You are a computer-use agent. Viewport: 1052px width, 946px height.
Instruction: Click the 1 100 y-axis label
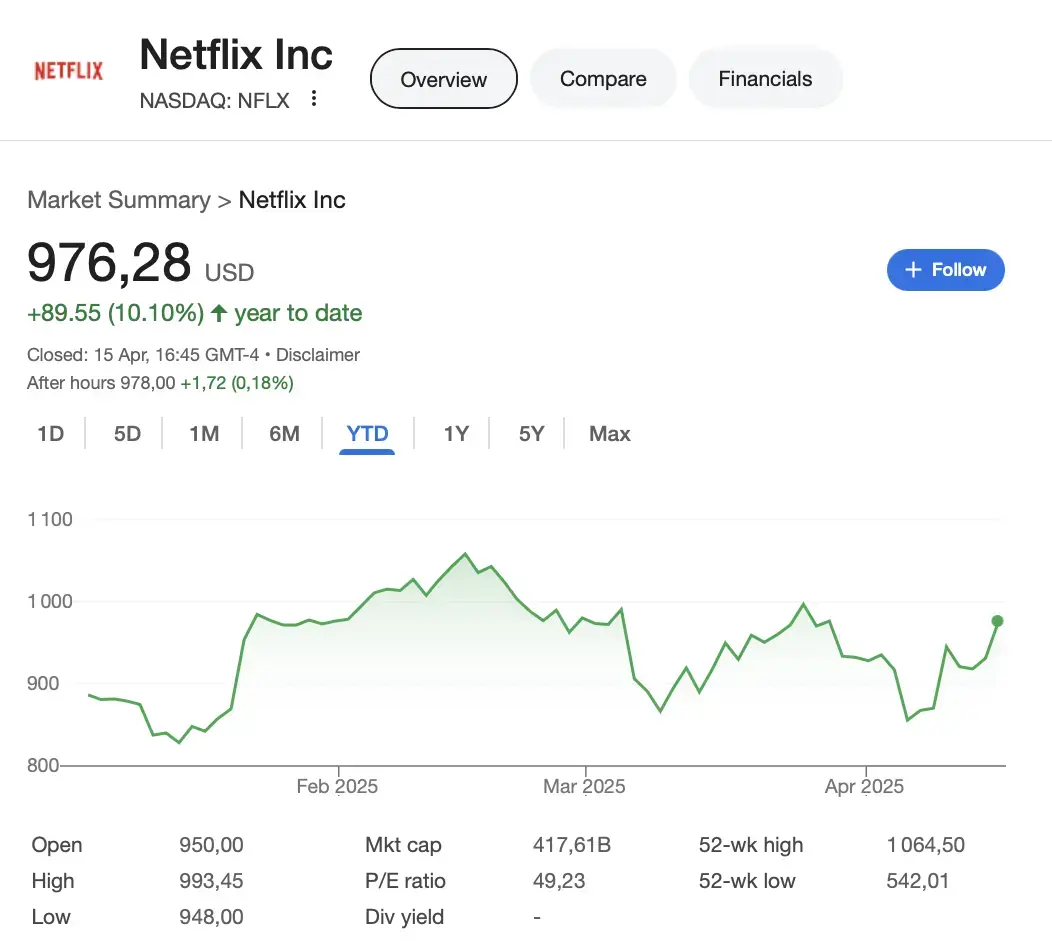point(50,519)
